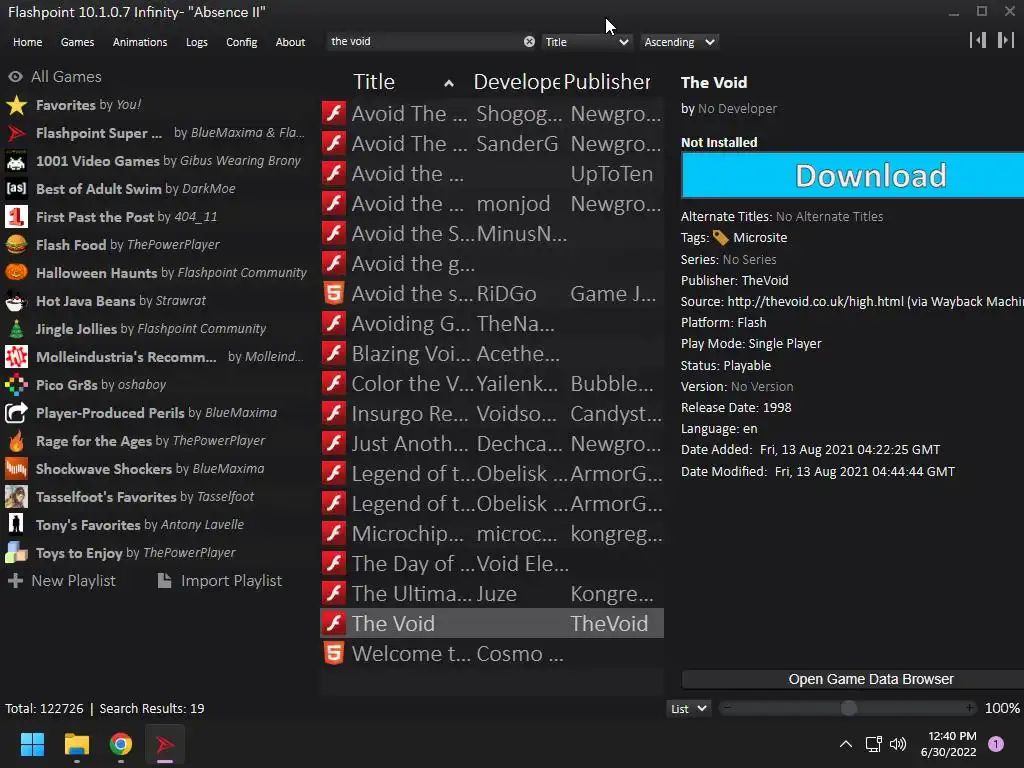The image size is (1024, 768).
Task: Open the List layout dropdown
Action: (688, 709)
